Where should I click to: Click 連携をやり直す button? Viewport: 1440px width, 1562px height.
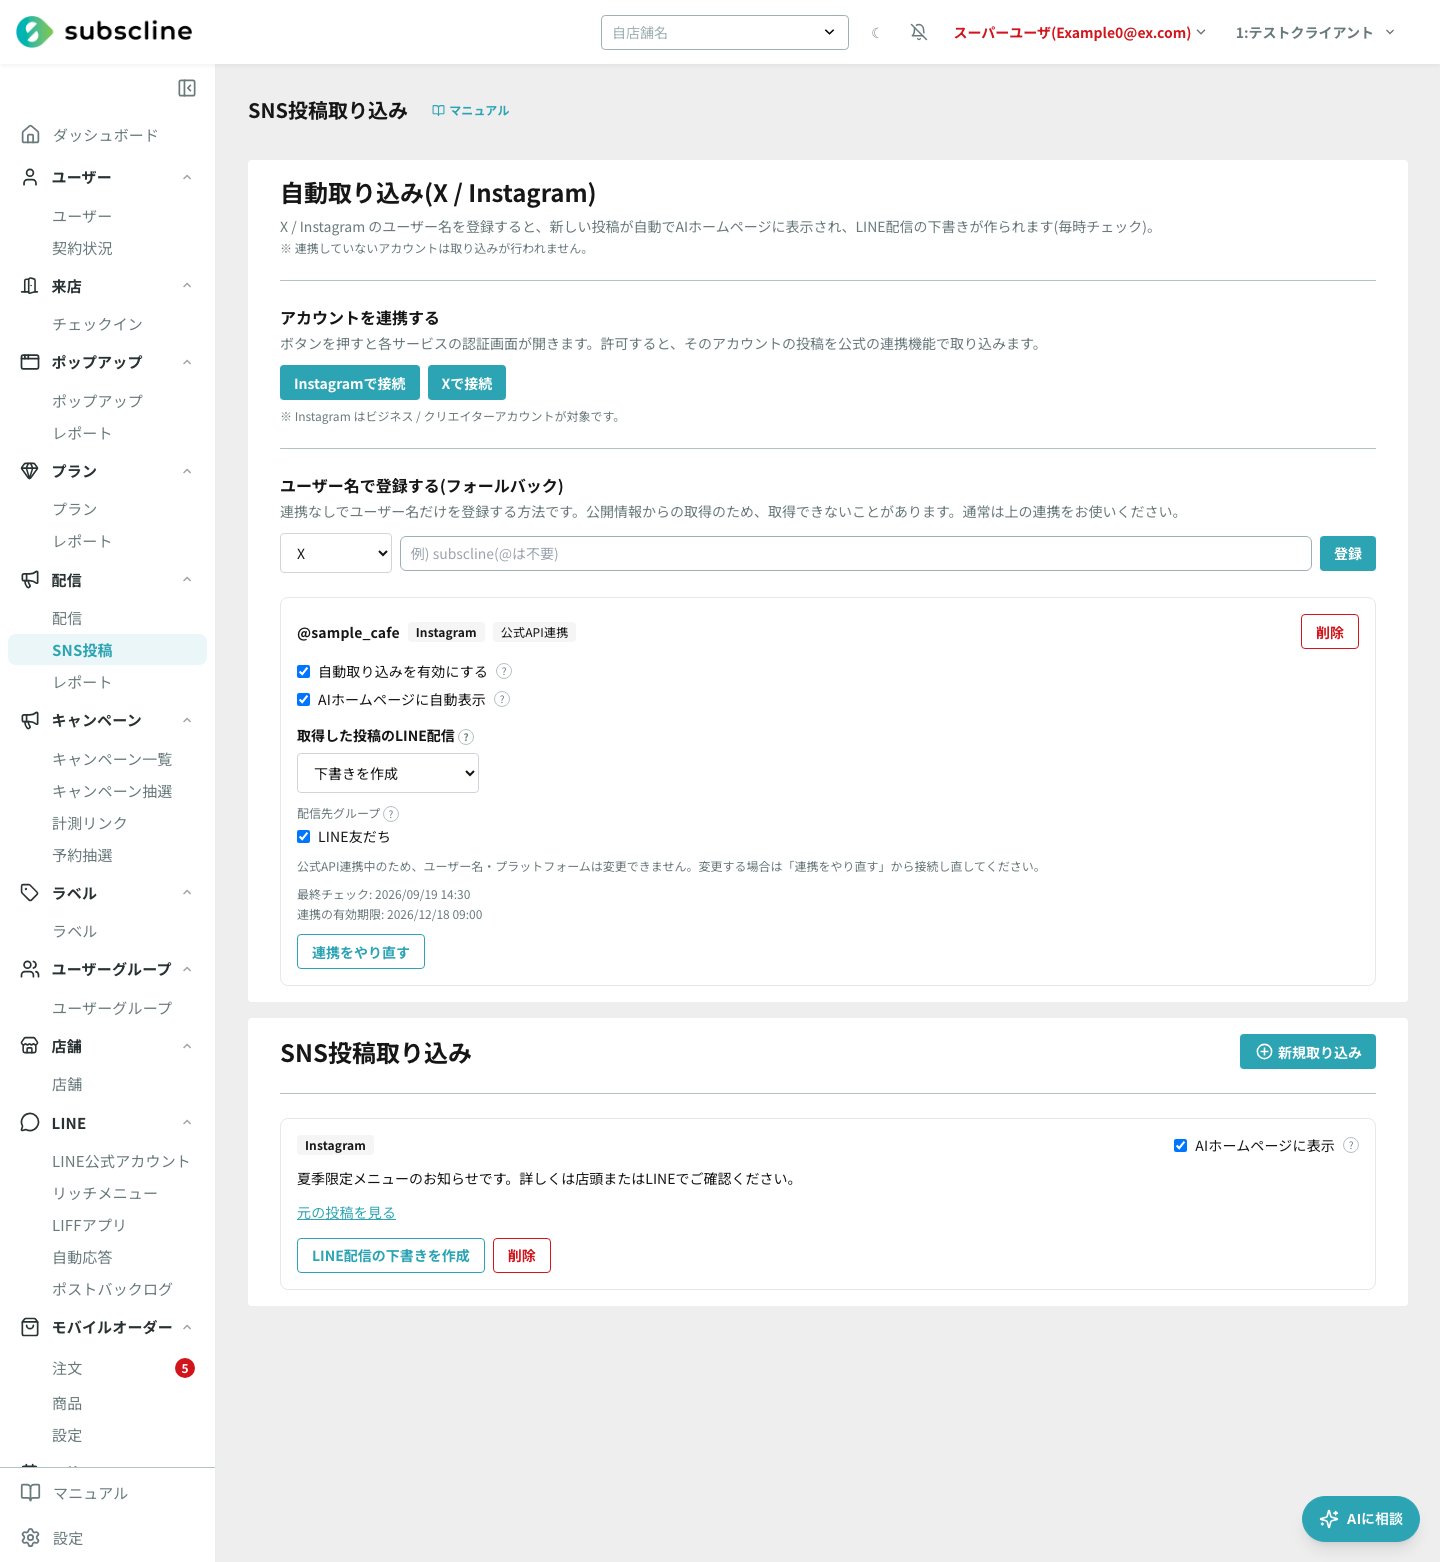click(361, 952)
